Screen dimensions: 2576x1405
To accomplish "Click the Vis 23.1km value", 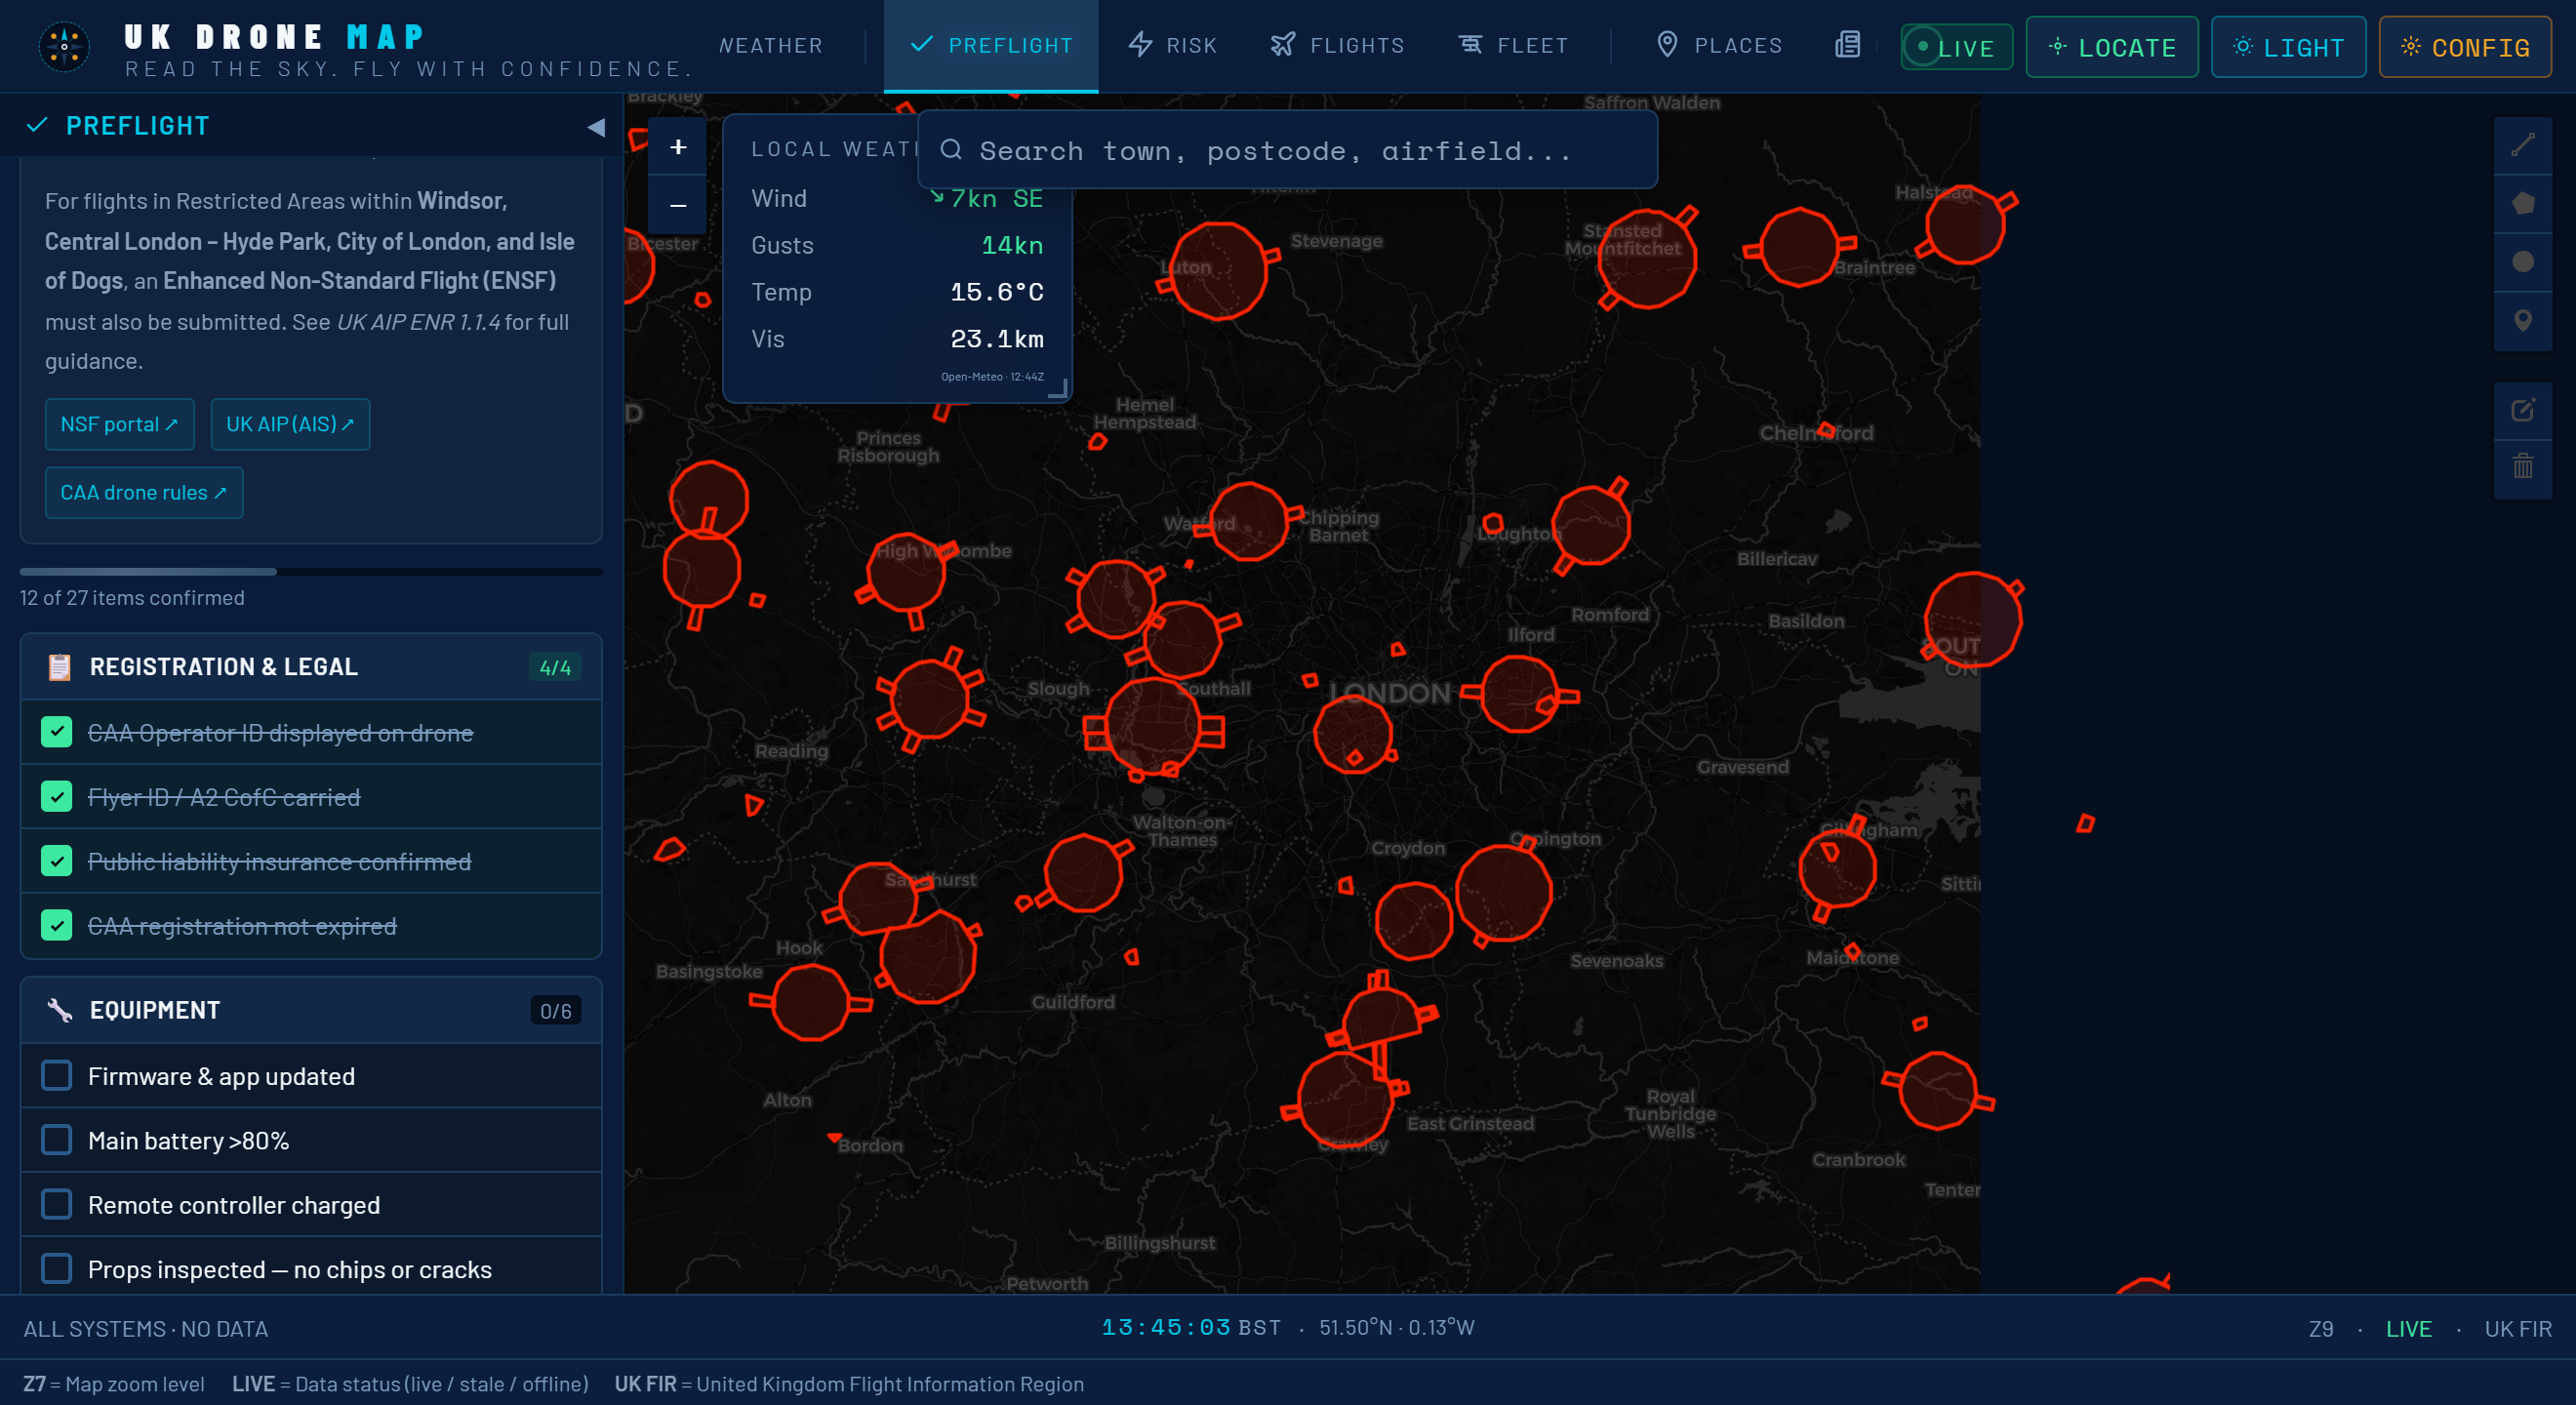I will coord(996,339).
